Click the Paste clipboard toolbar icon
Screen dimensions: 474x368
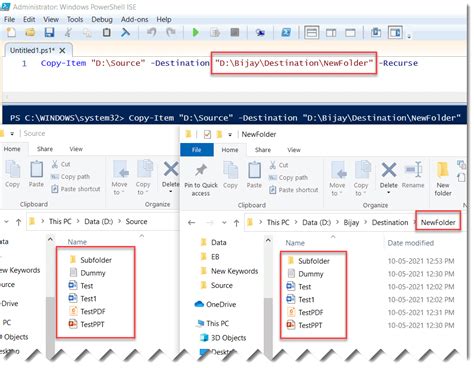point(107,32)
